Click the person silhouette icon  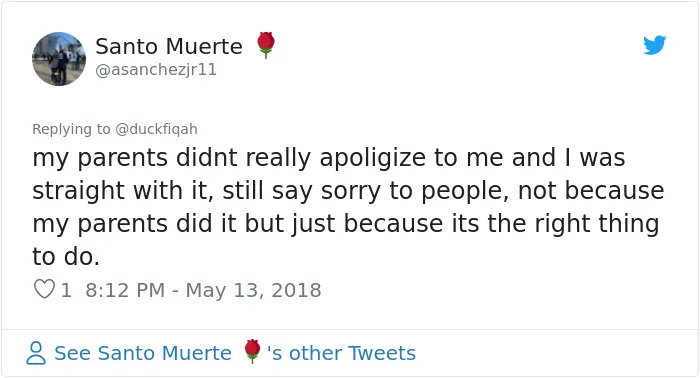pyautogui.click(x=36, y=353)
